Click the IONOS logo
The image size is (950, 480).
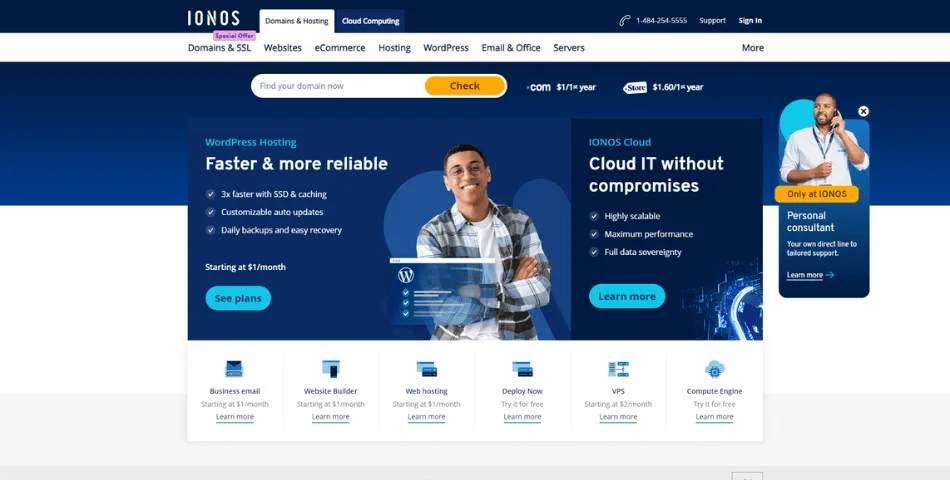coord(213,18)
